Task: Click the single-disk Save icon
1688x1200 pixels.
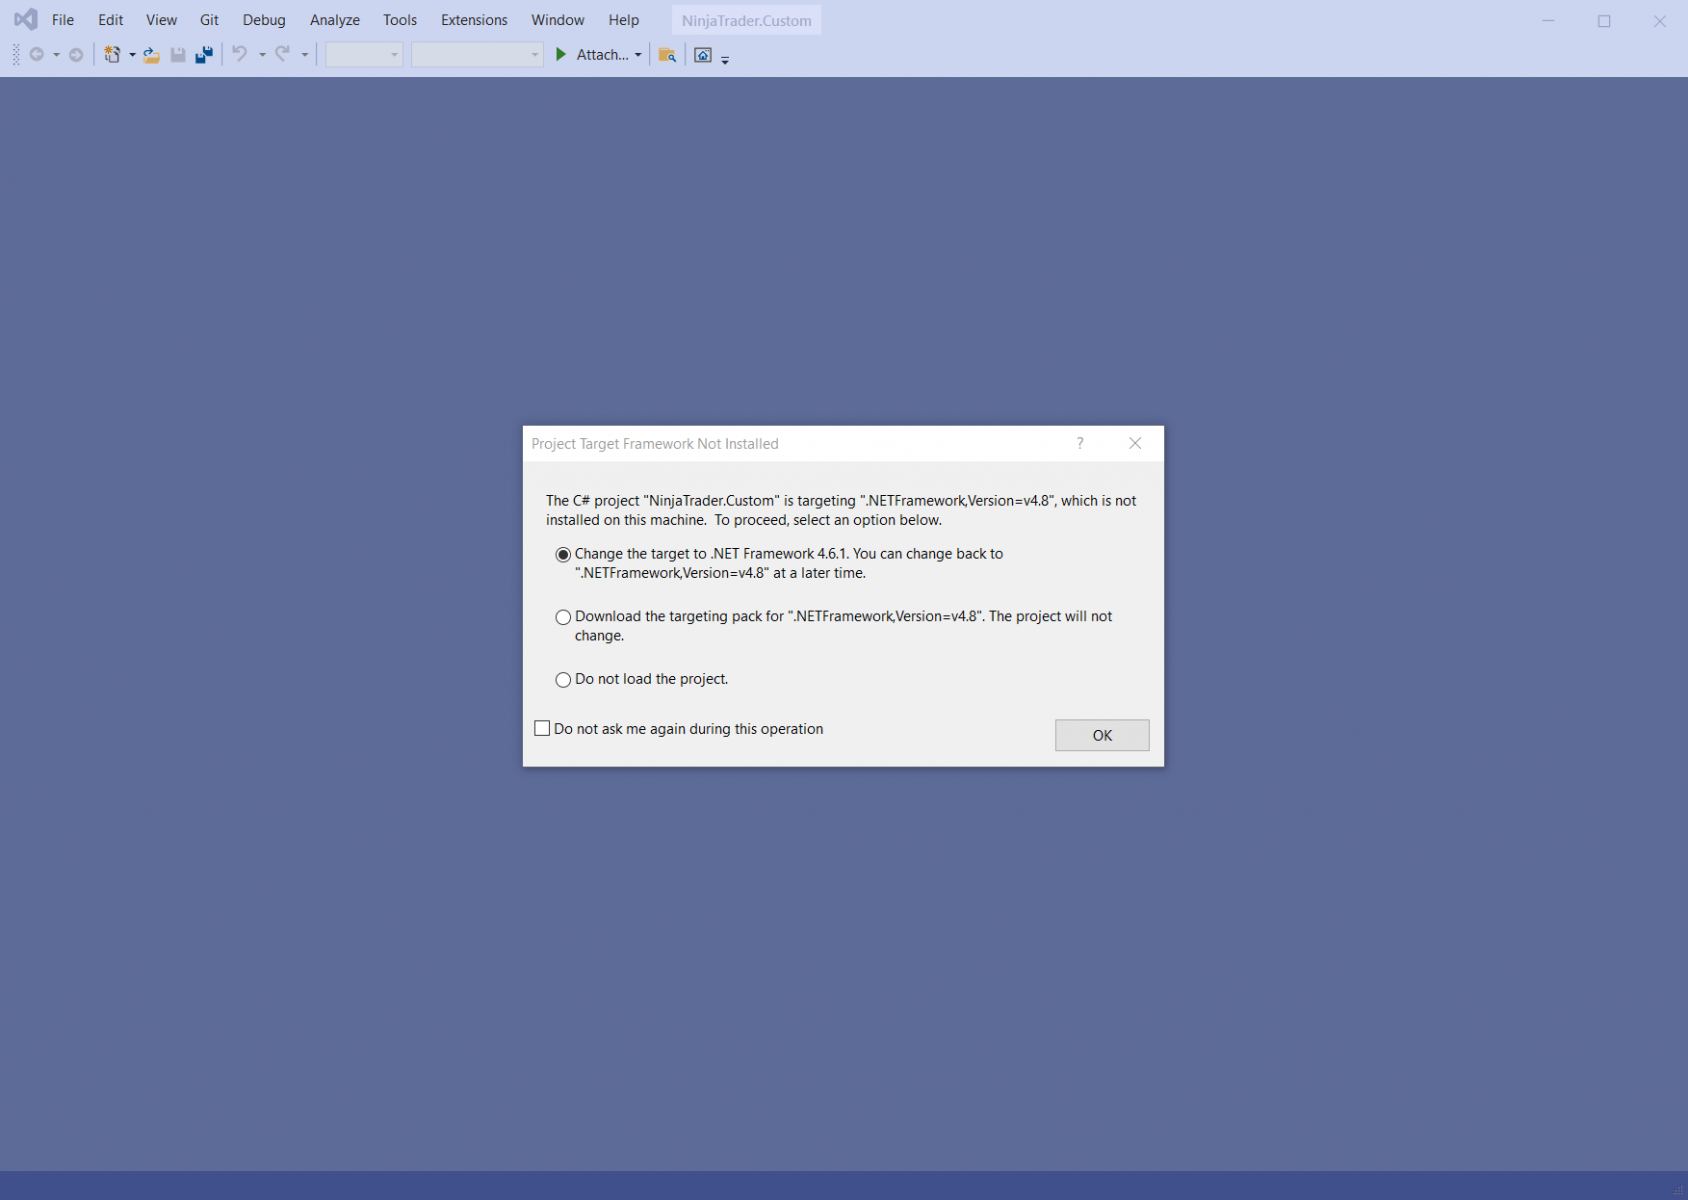Action: point(178,55)
